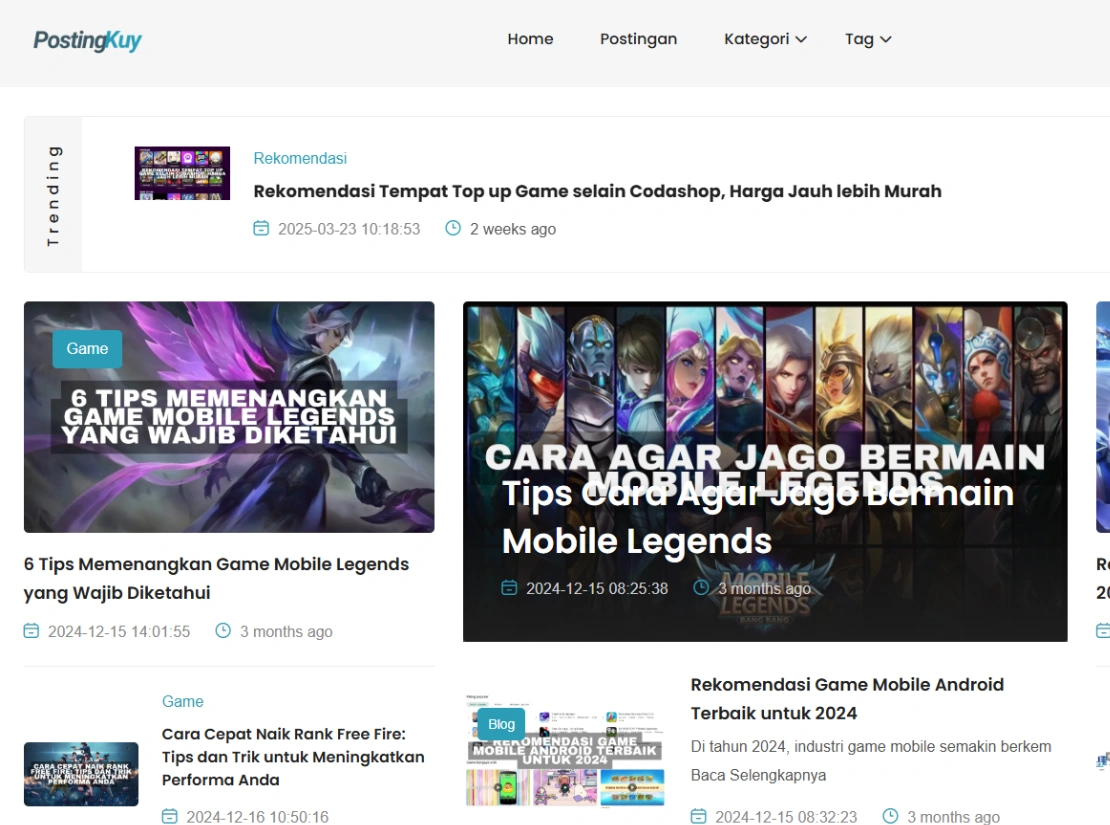The width and height of the screenshot is (1110, 825).
Task: Click the PostingKuy logo
Action: (x=87, y=40)
